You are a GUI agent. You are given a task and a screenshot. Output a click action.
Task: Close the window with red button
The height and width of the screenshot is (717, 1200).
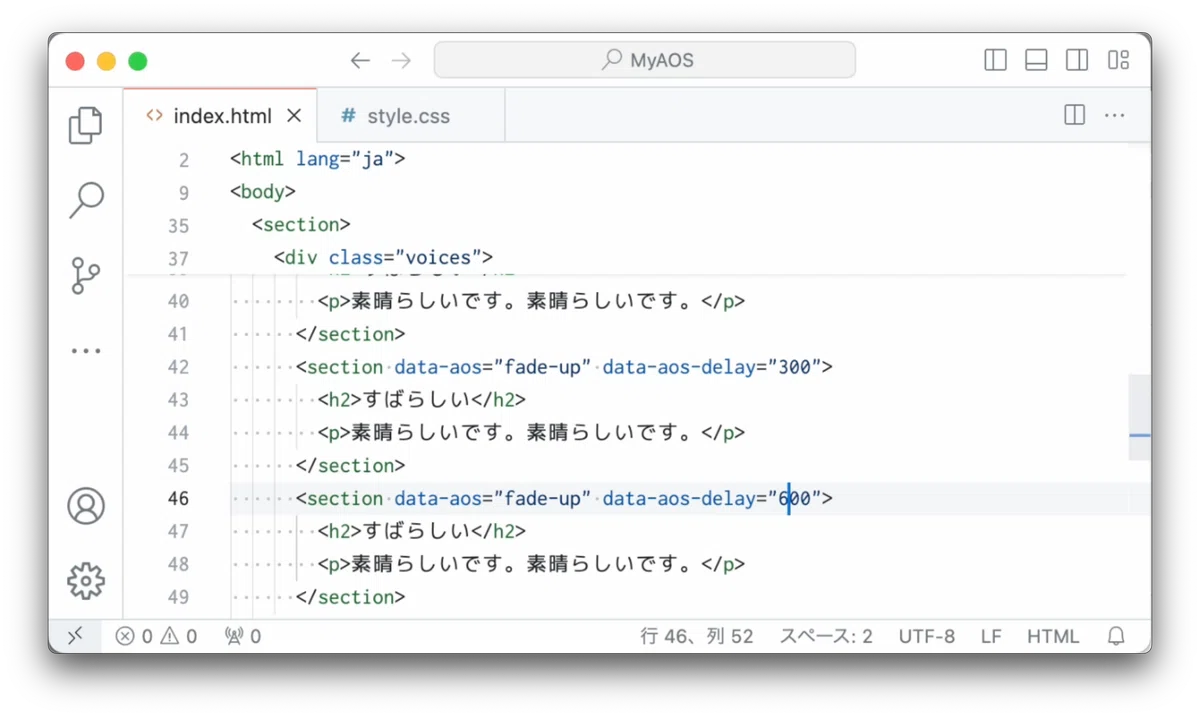75,61
